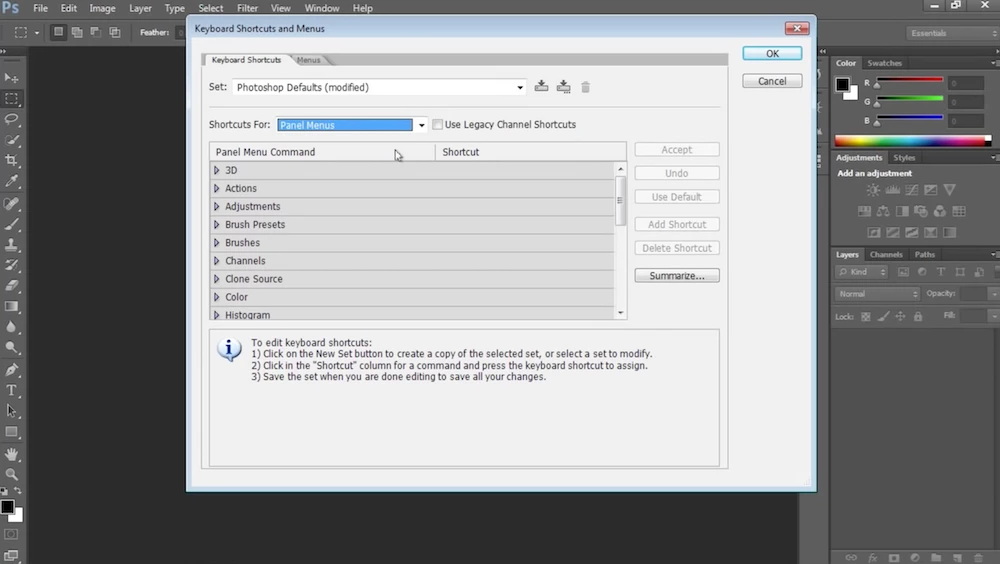Select the Gradient tool

11,306
